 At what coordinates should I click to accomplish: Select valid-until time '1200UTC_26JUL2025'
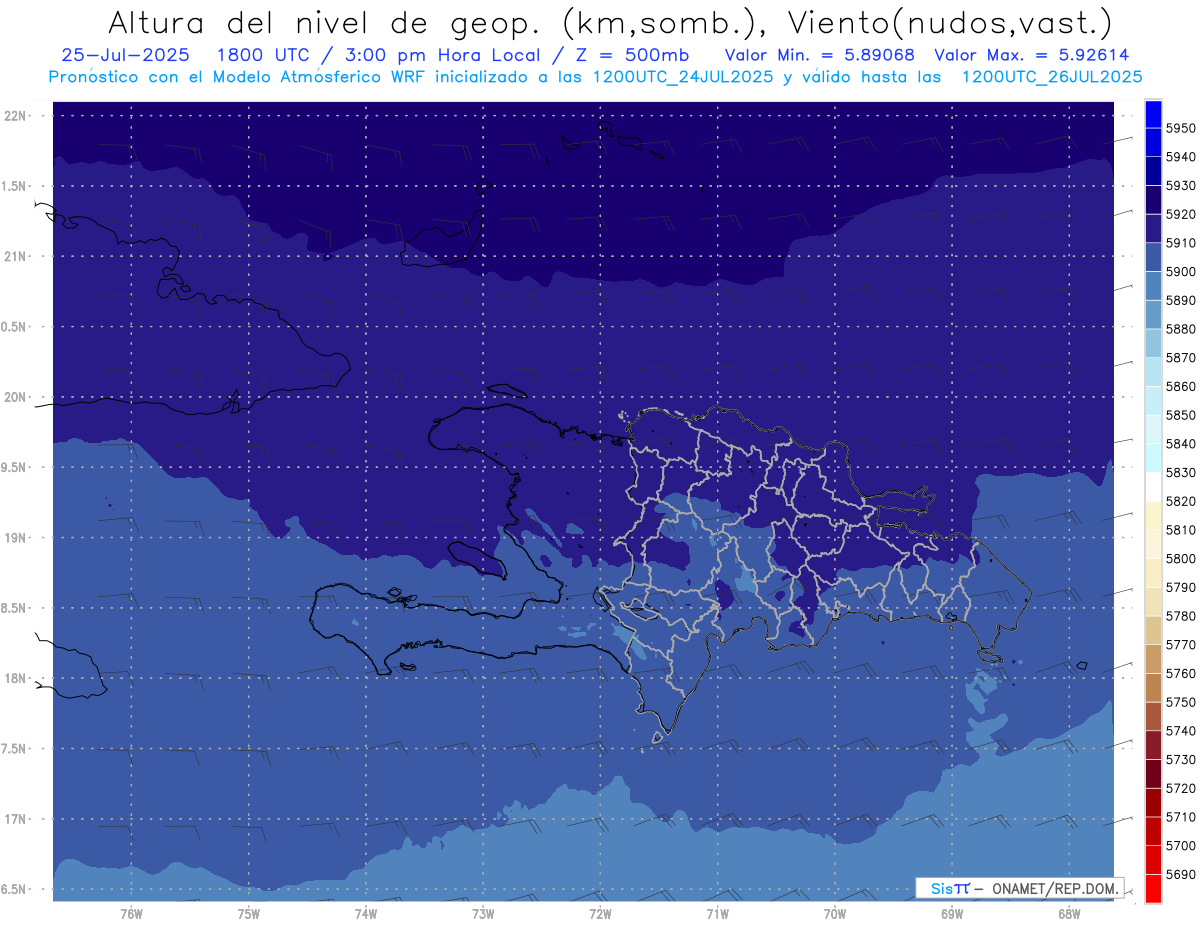pos(1052,76)
